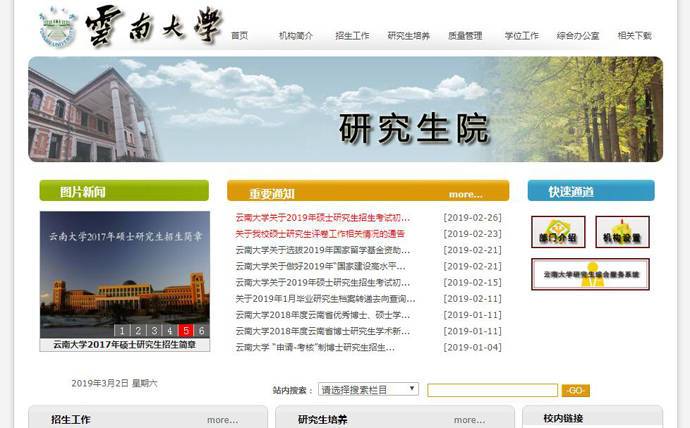Image resolution: width=690 pixels, height=428 pixels.
Task: Open more... in 招生工作 section header
Action: tap(223, 420)
